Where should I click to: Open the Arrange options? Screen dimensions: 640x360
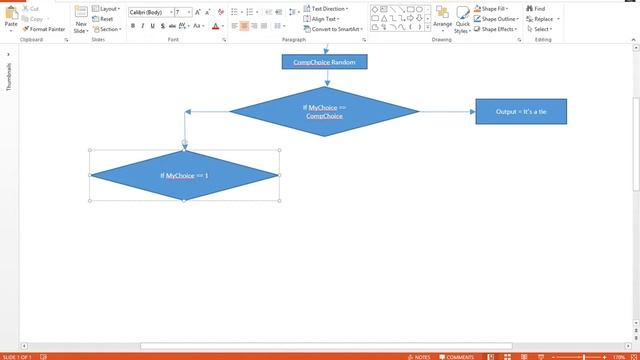coord(442,19)
